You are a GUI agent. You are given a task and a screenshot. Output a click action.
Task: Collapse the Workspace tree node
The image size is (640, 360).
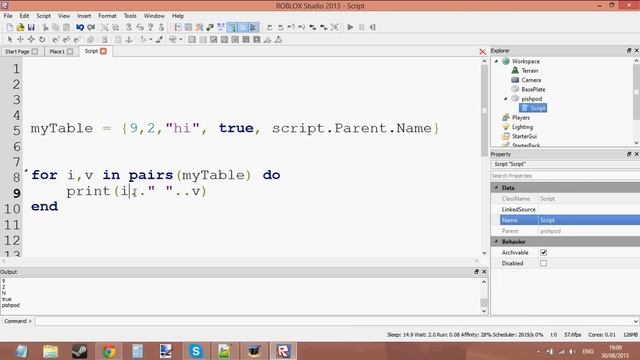click(x=496, y=61)
